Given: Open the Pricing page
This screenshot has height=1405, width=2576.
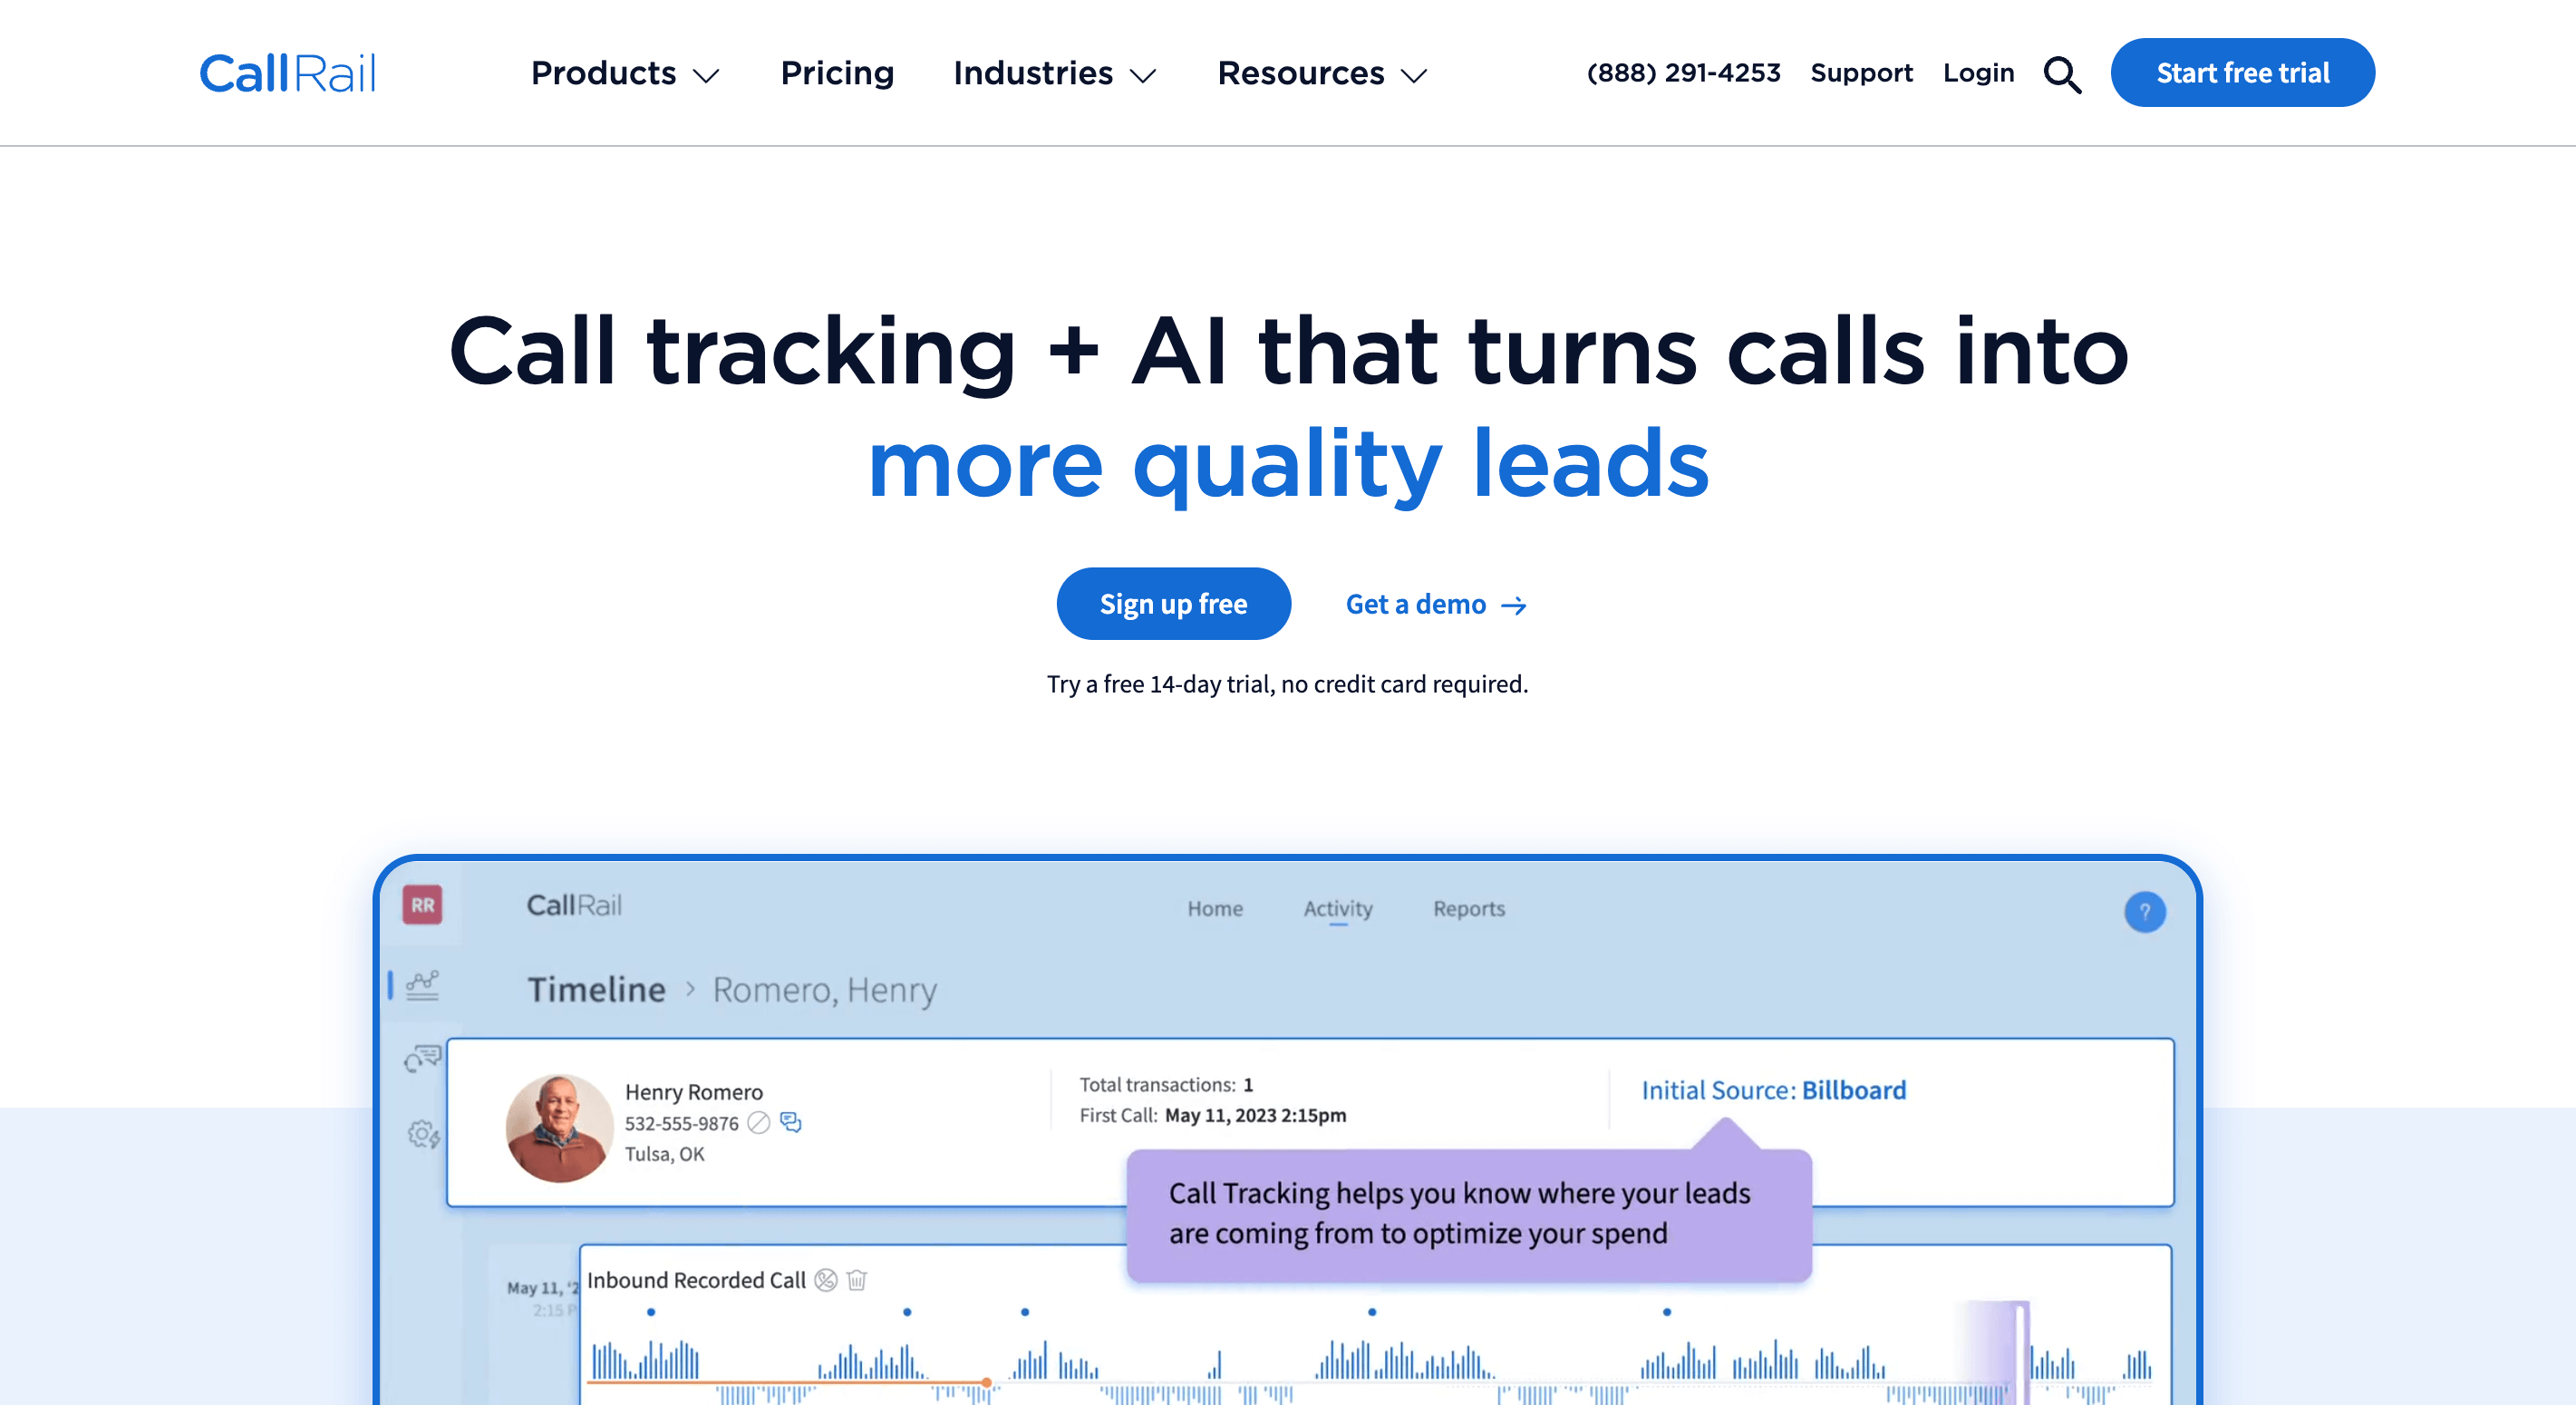Looking at the screenshot, I should click(837, 73).
